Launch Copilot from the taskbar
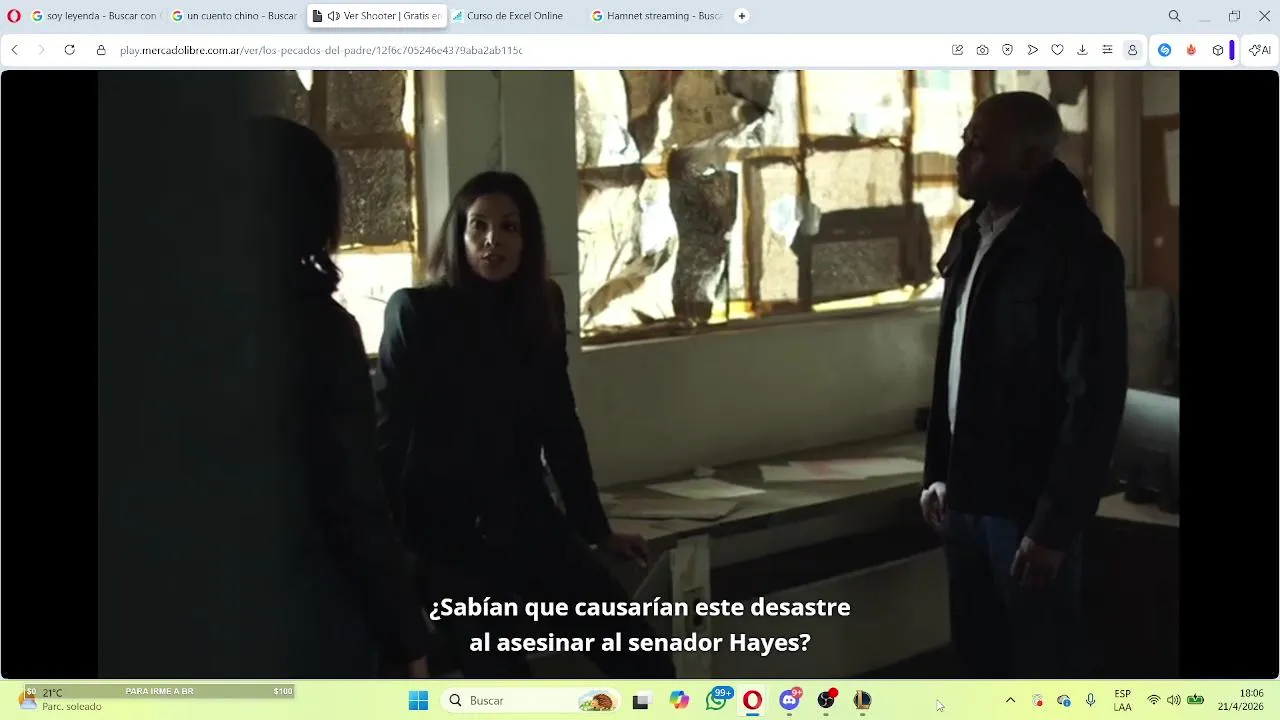Viewport: 1280px width, 720px height. coord(680,700)
